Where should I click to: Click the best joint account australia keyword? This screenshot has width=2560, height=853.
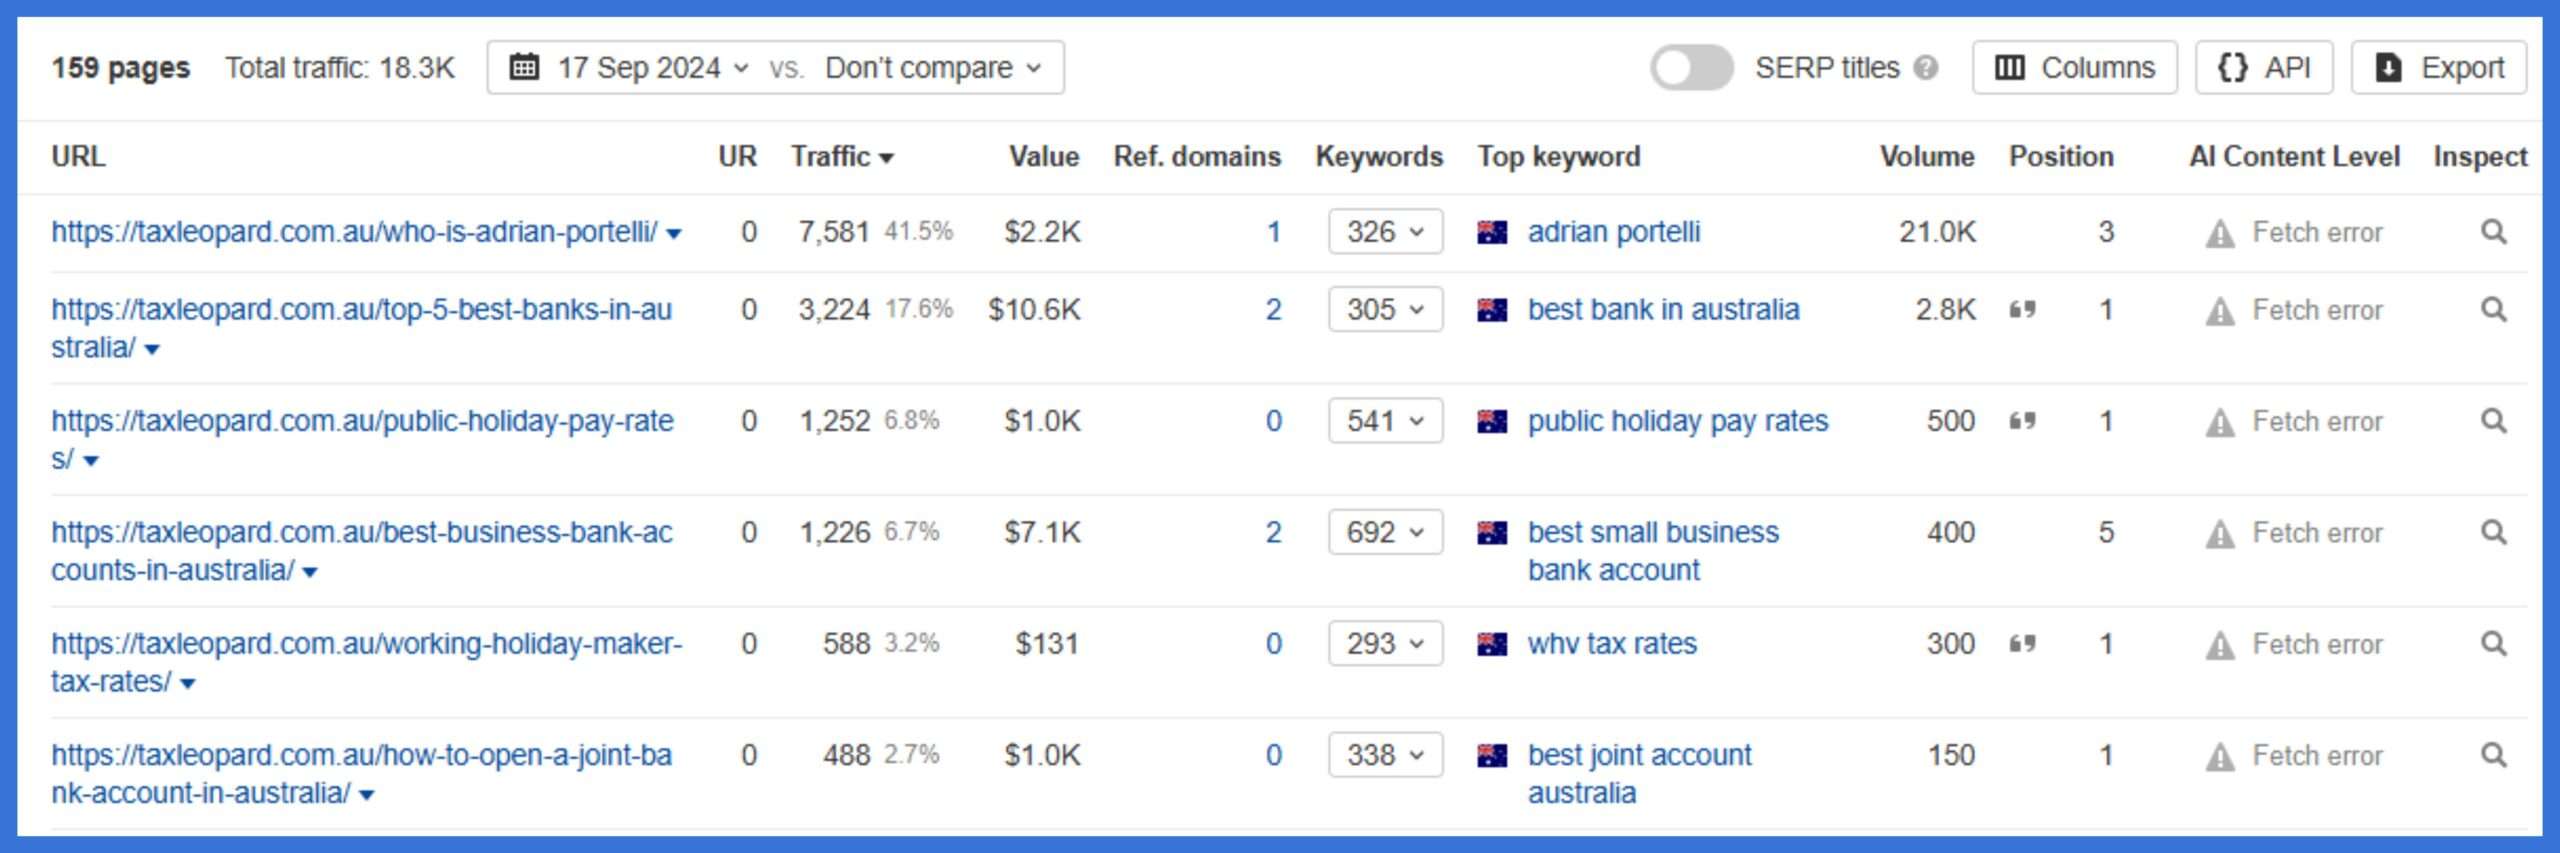(x=1640, y=774)
